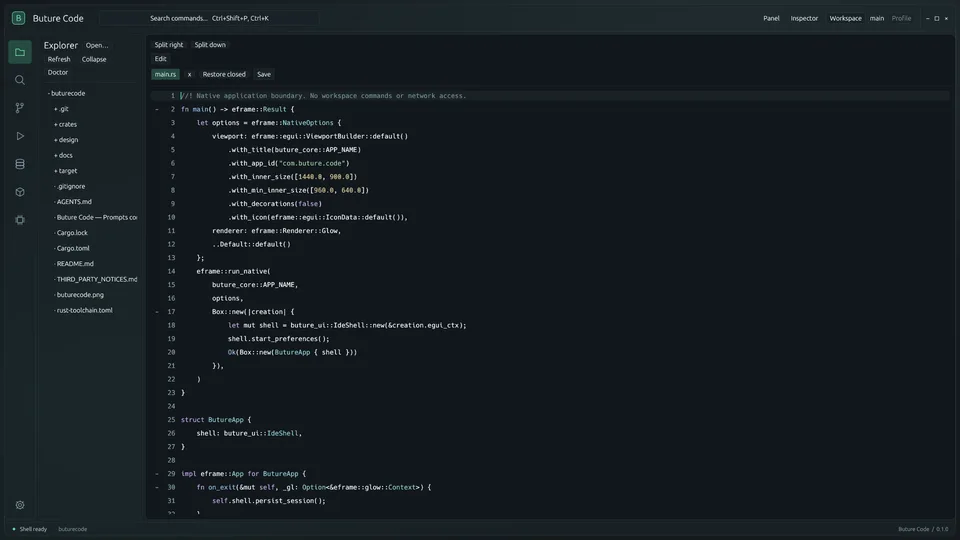The image size is (960, 540).
Task: Open the Buture Code — Prompts file
Action: 96,217
